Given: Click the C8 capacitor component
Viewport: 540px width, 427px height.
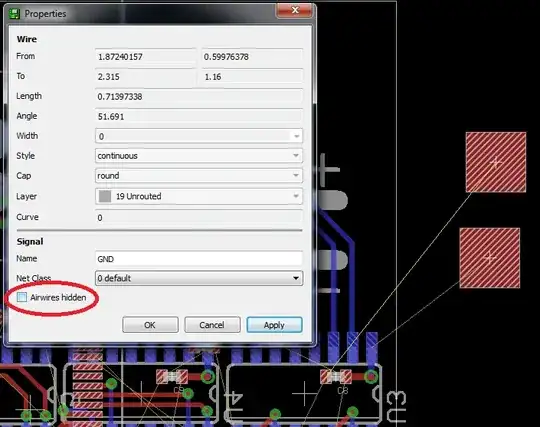Looking at the screenshot, I should tap(336, 377).
